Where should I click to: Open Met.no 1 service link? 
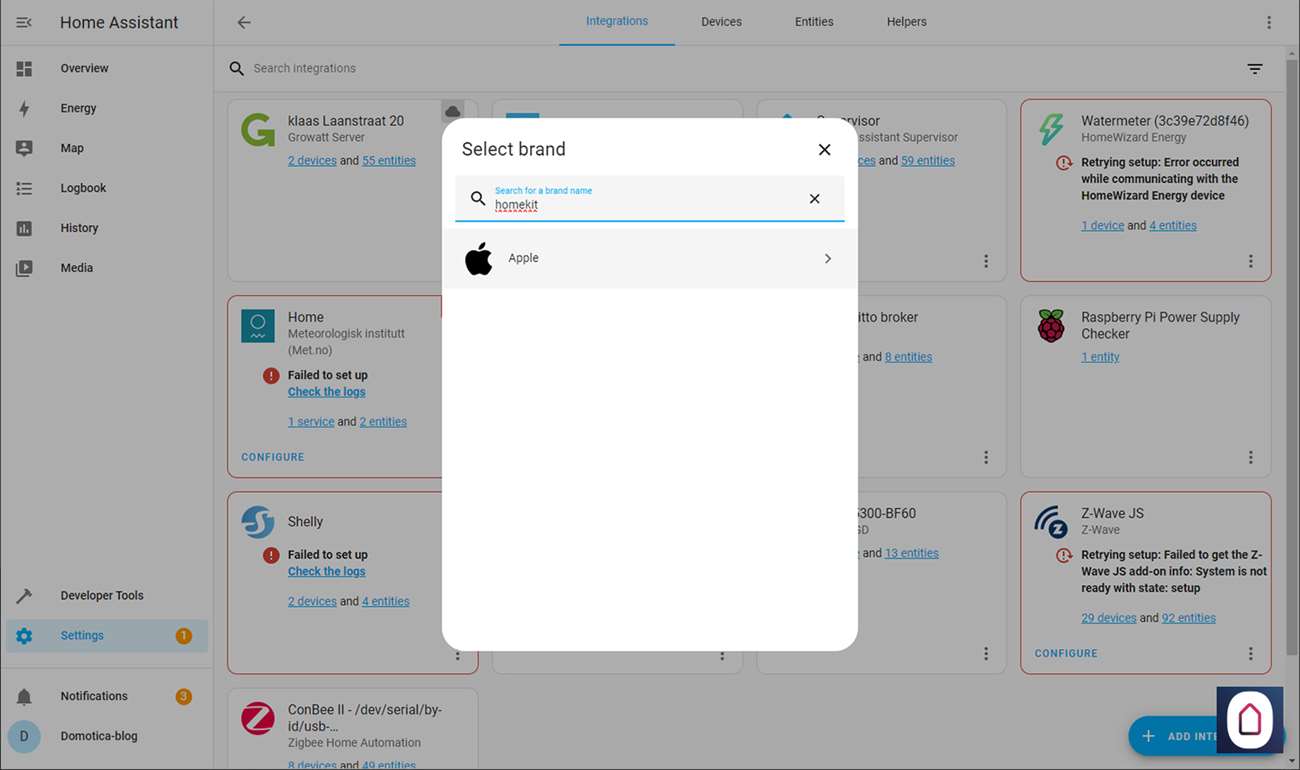pyautogui.click(x=311, y=421)
